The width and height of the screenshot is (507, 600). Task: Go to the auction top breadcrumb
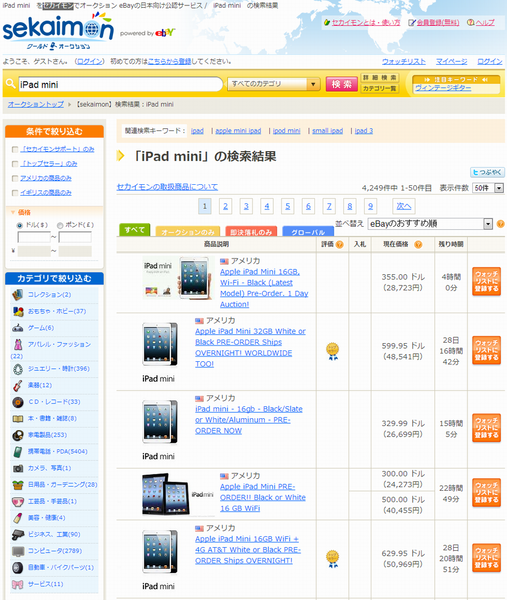36,104
